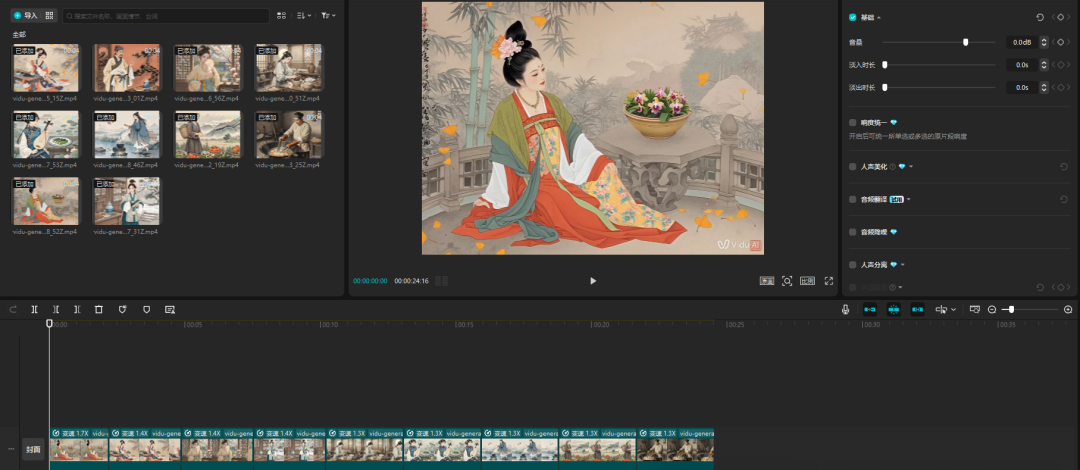Click the fade-out 0.0s stepper arrows

pos(1044,88)
